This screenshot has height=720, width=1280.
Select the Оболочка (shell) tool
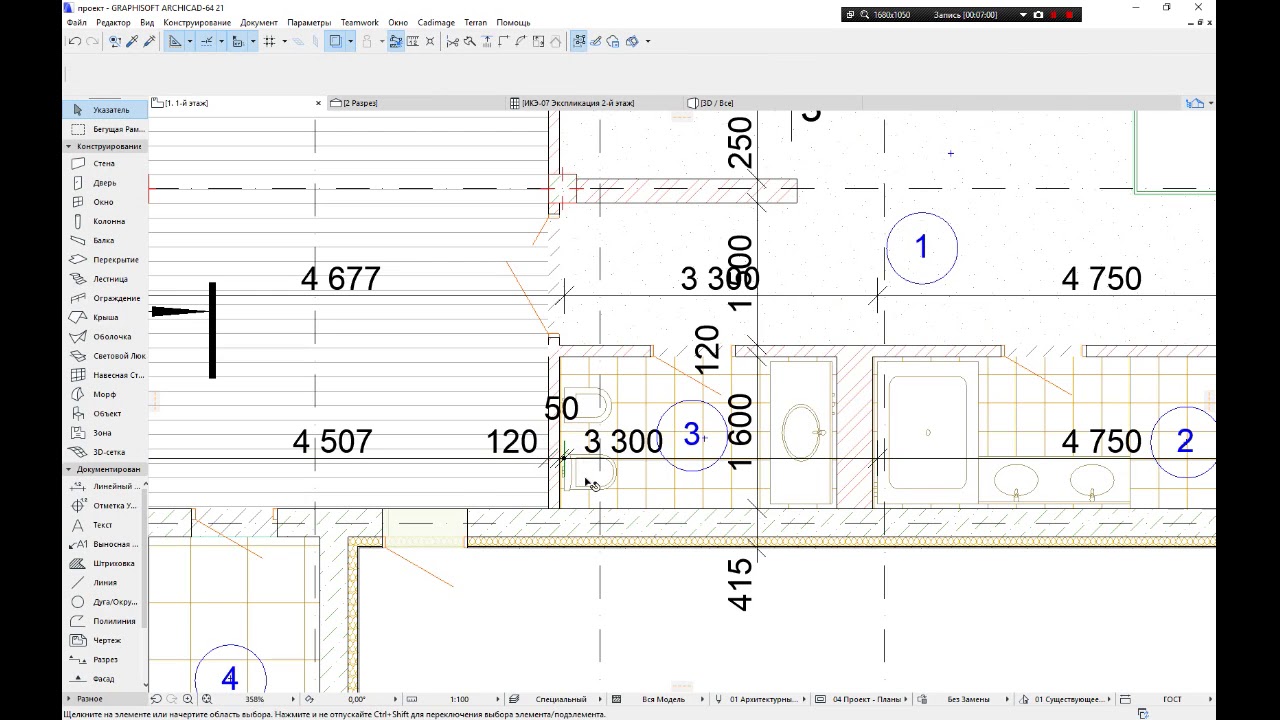(x=105, y=337)
